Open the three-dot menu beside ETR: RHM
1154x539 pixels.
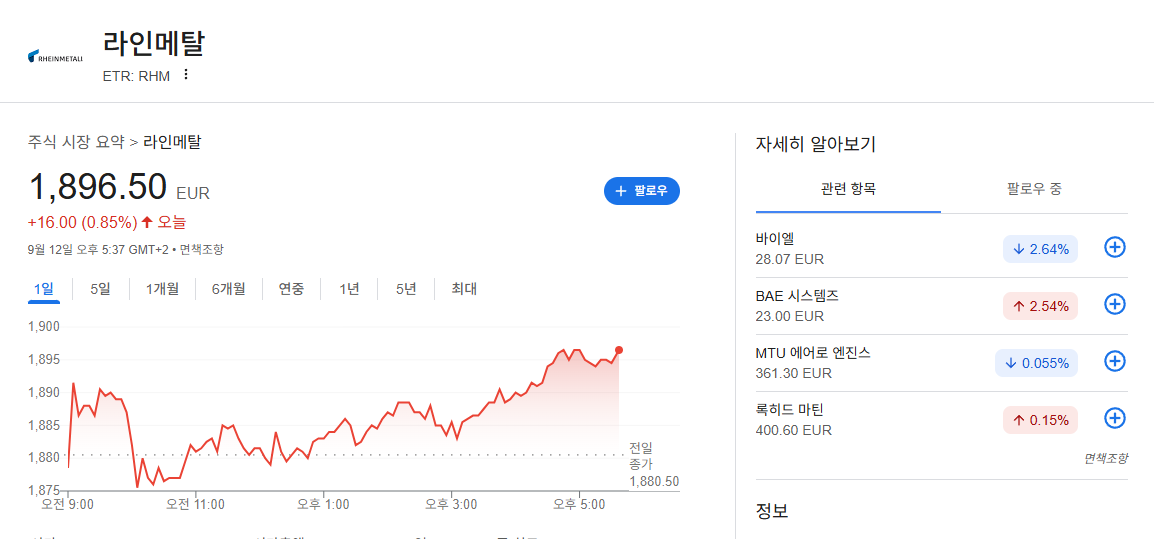pos(185,74)
